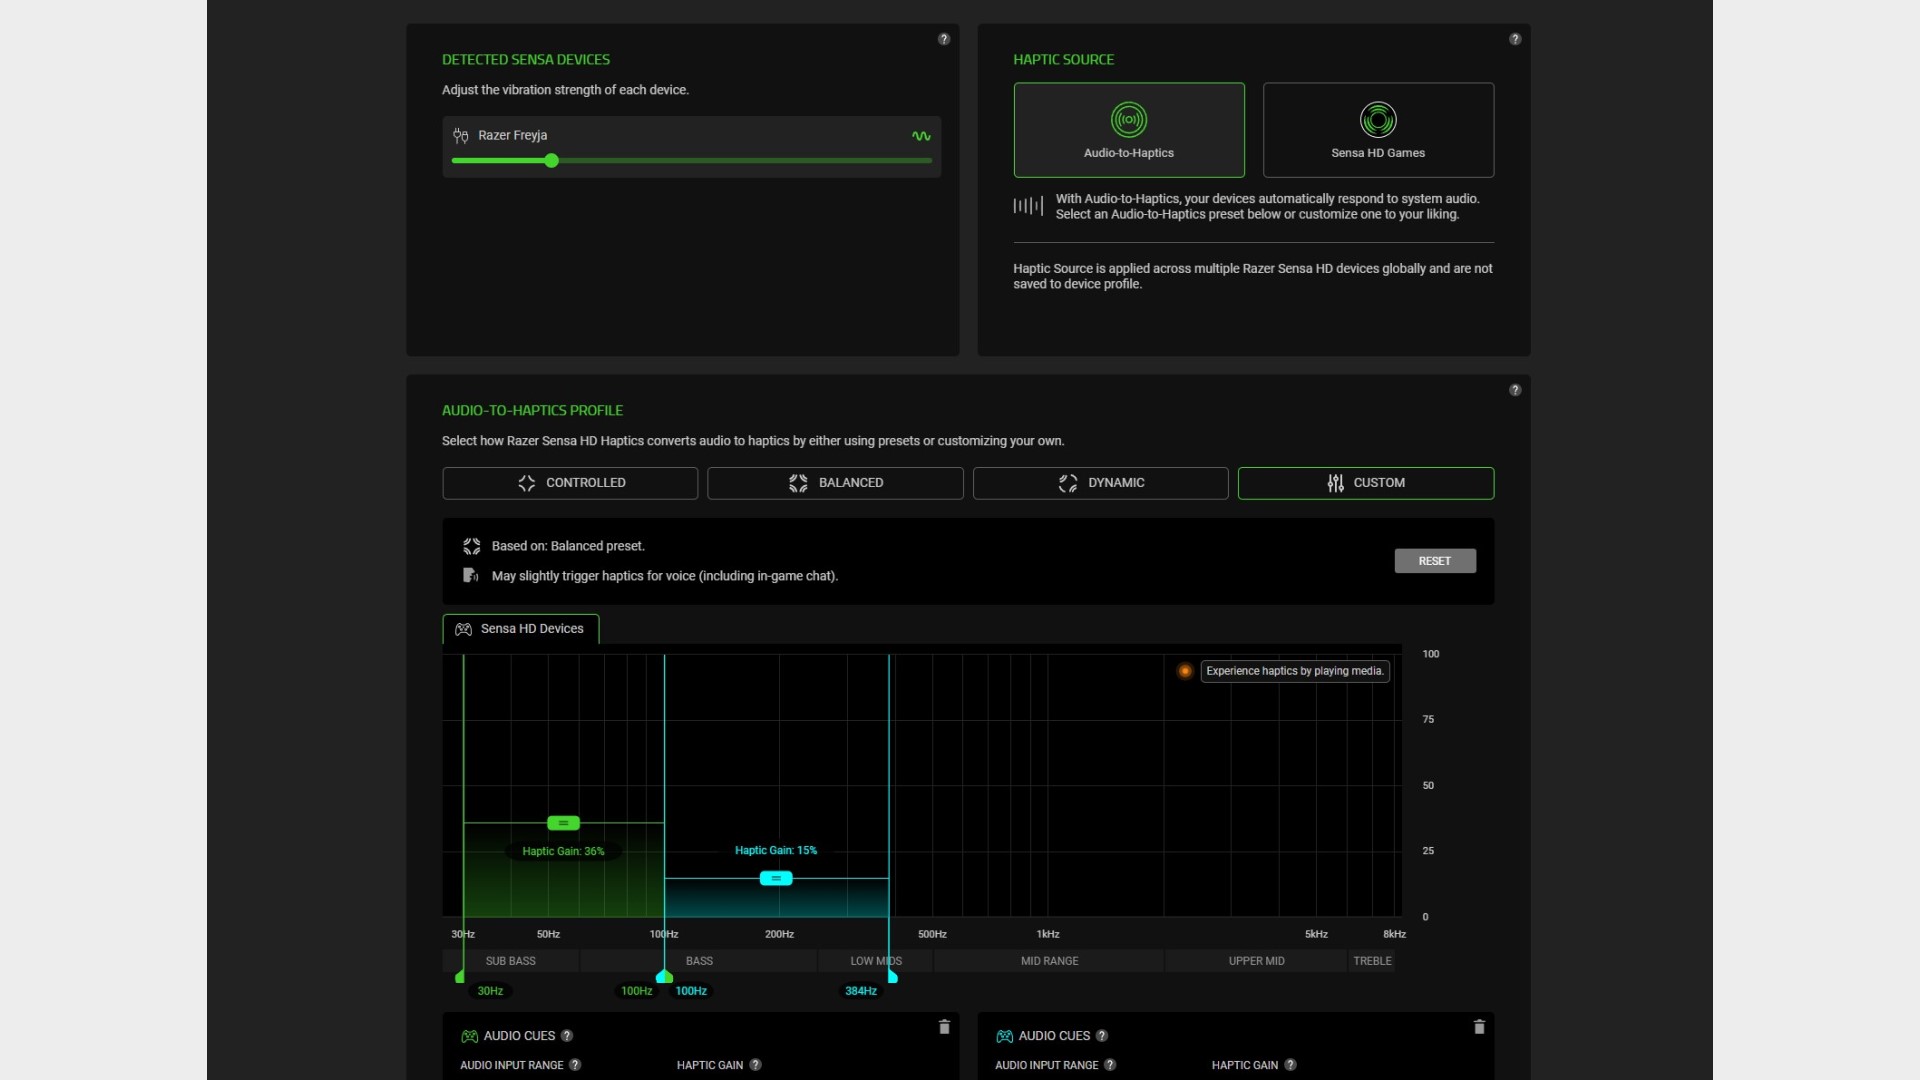
Task: Switch to Sensa HD Games haptic source tab
Action: [x=1377, y=129]
